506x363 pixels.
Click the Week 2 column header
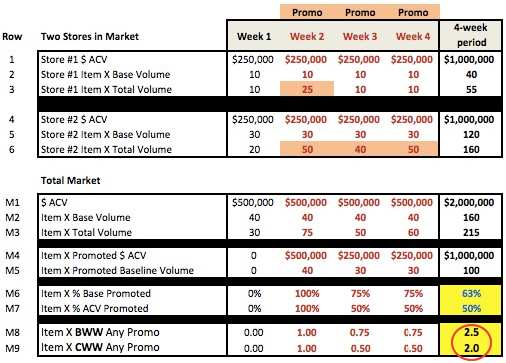[307, 36]
